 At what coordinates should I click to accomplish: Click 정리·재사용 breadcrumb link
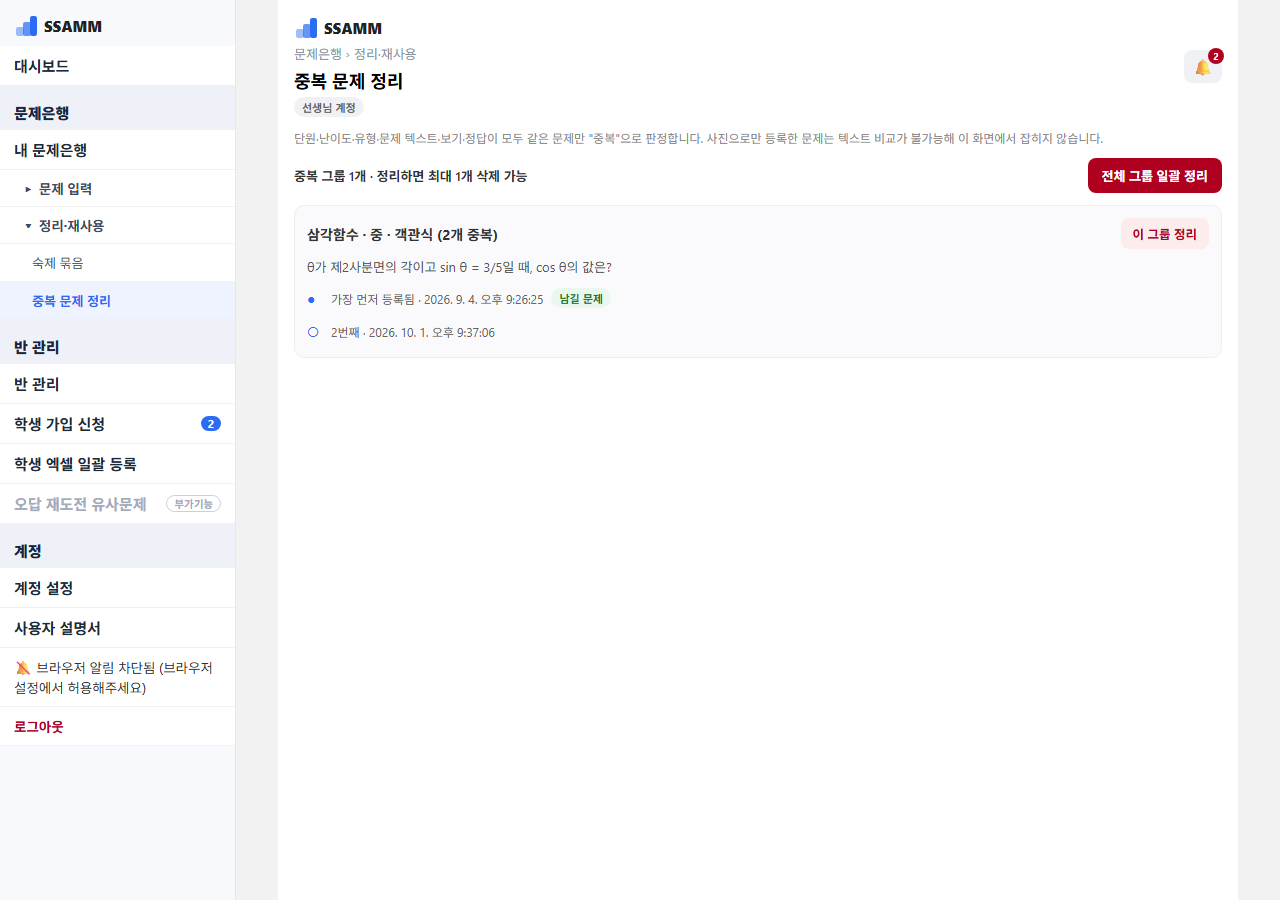(385, 54)
